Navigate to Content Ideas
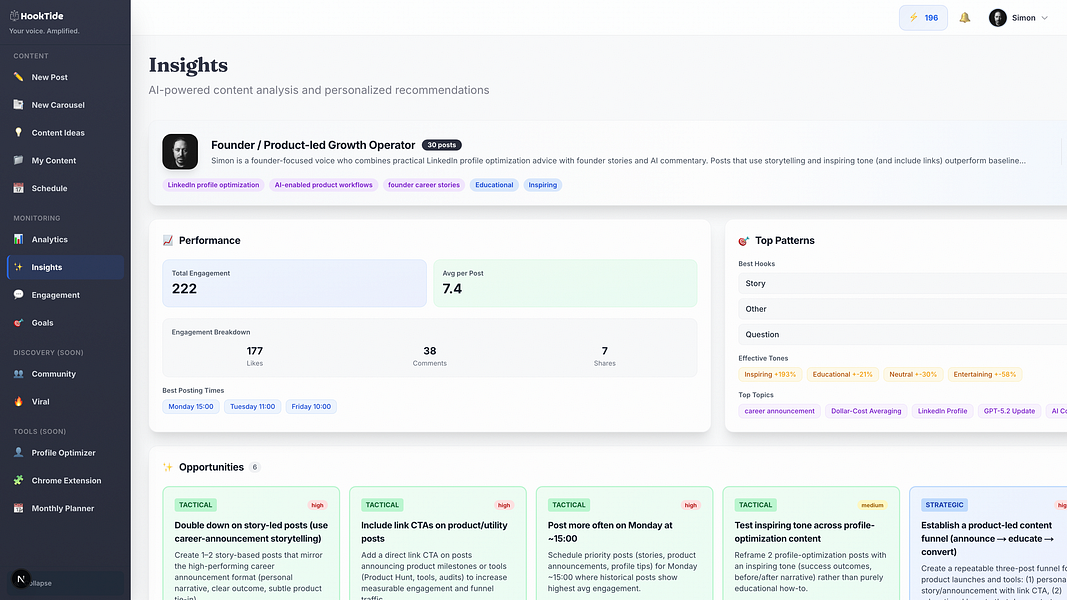 click(x=65, y=133)
